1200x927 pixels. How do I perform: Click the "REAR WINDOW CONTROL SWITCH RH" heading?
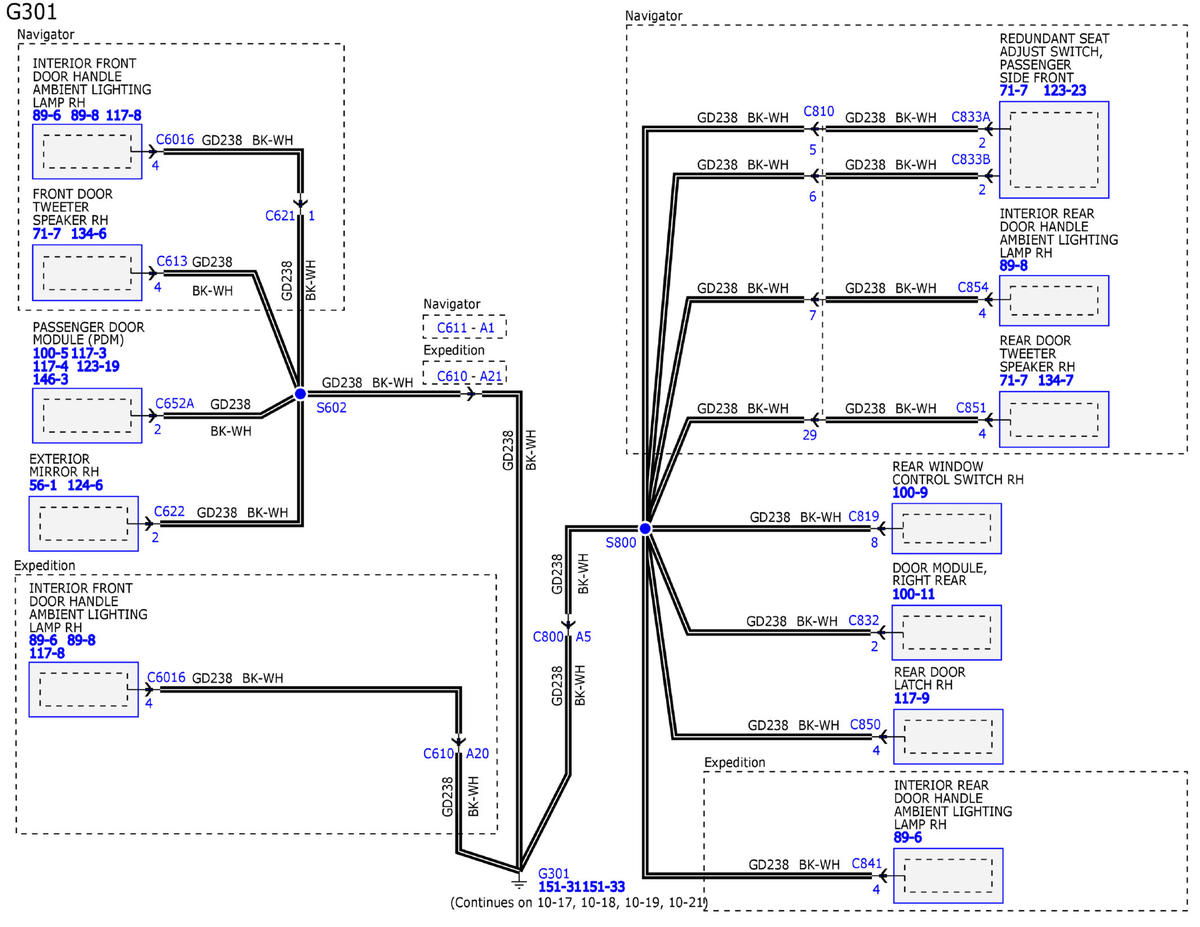pyautogui.click(x=958, y=473)
